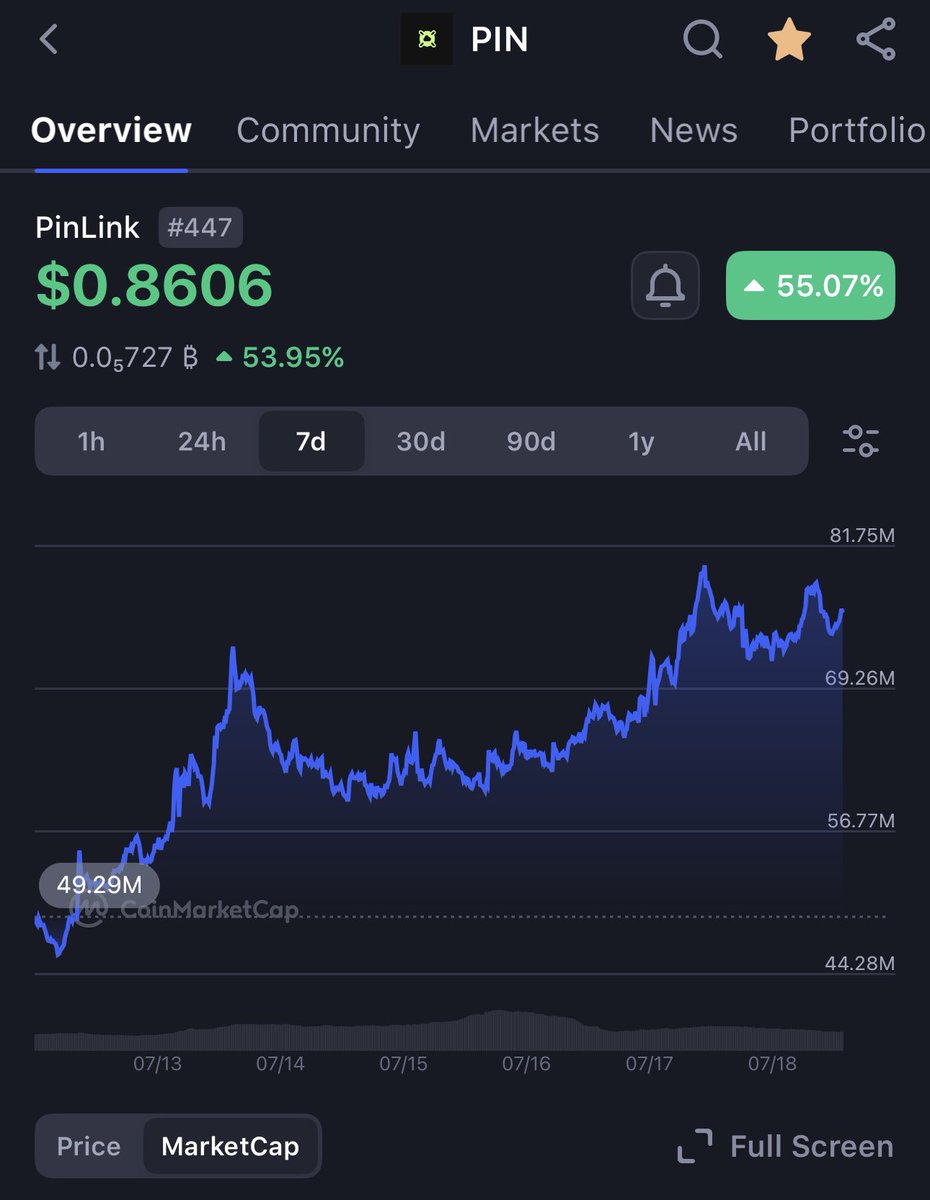
Task: Open the search magnifier icon
Action: pyautogui.click(x=703, y=40)
